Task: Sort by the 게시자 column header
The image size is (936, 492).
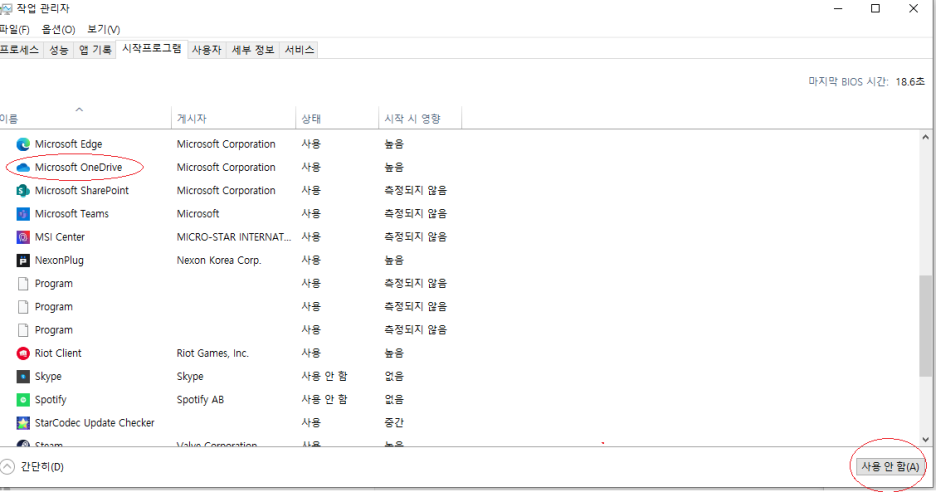Action: tap(233, 118)
